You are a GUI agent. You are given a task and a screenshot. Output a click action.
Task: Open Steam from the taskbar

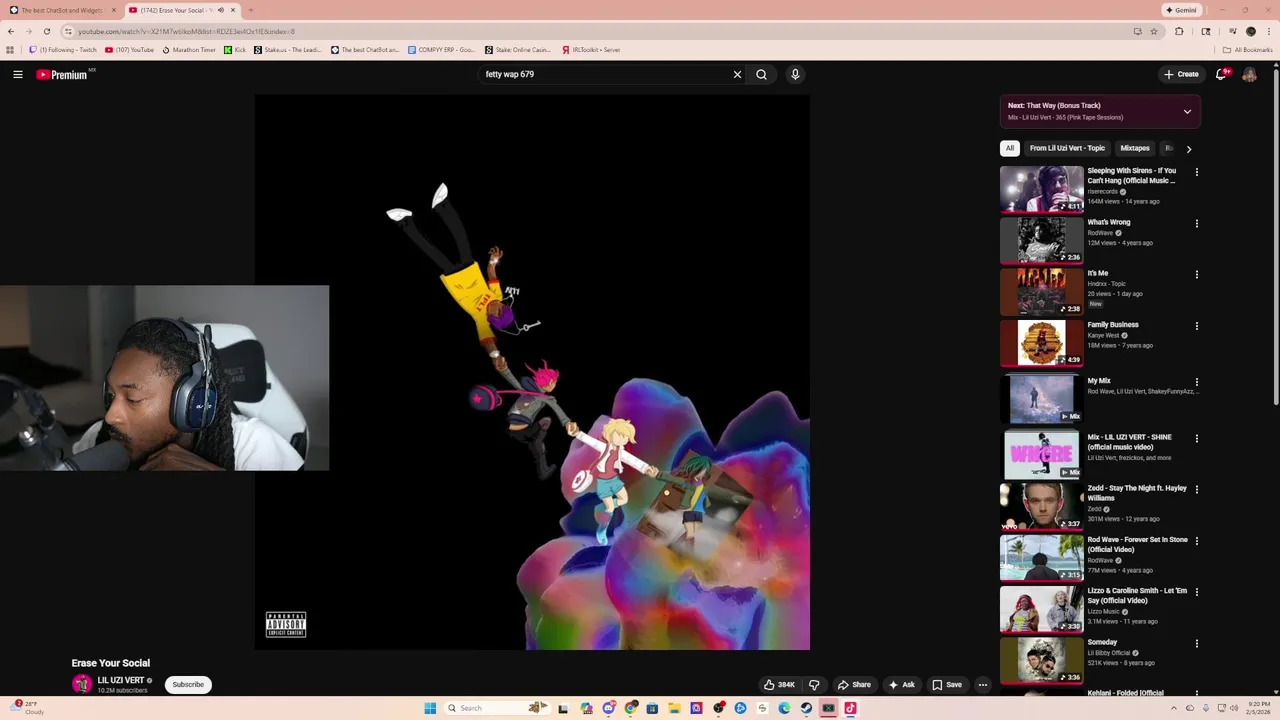coord(806,708)
